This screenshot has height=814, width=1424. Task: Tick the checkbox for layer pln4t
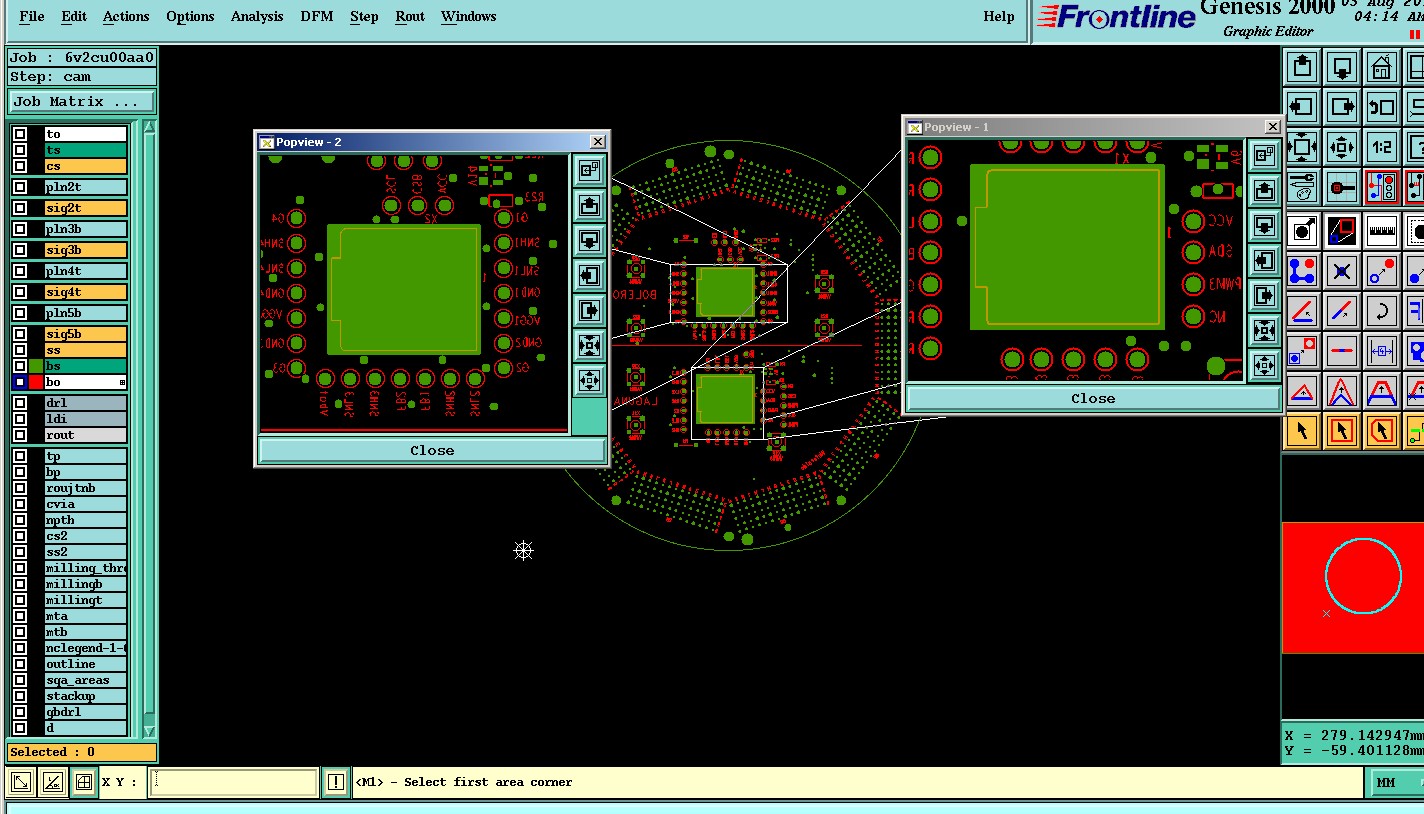[x=20, y=271]
